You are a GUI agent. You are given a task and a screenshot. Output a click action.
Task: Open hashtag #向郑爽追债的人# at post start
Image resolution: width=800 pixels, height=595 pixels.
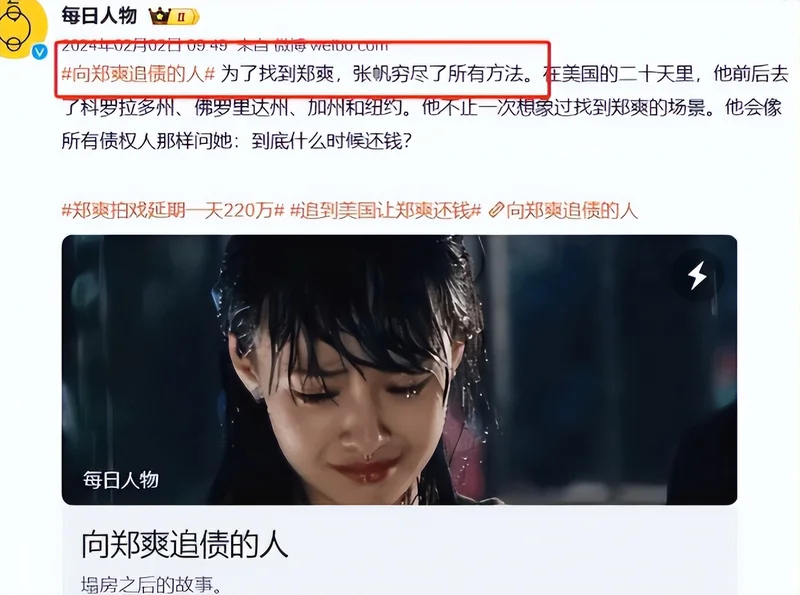point(138,75)
